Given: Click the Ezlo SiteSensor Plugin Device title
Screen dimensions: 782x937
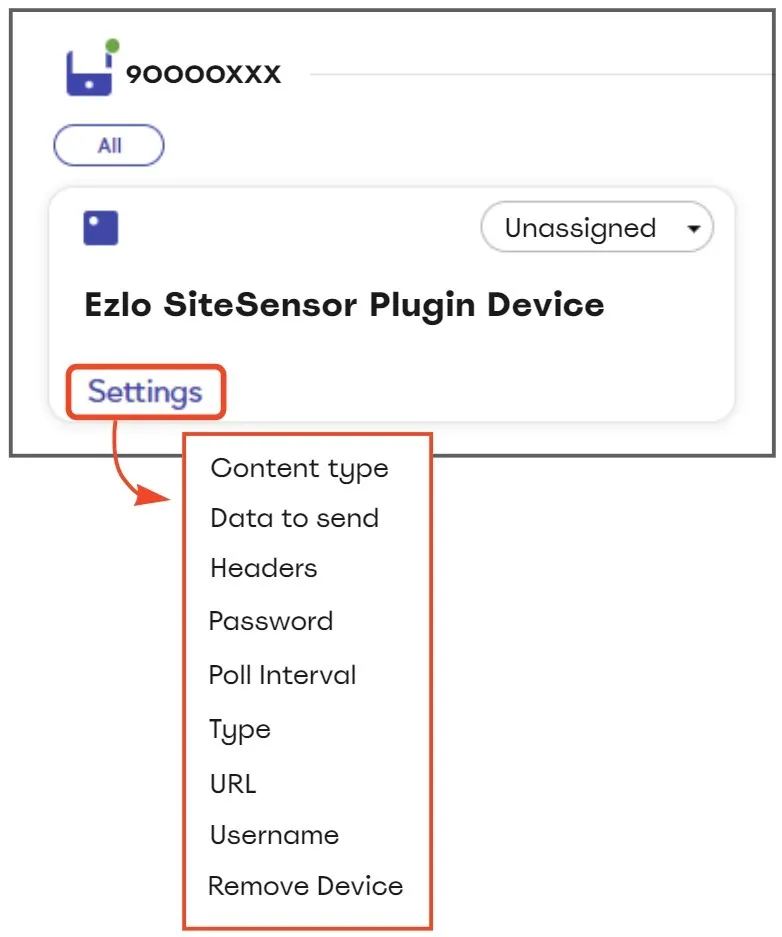Looking at the screenshot, I should point(344,305).
